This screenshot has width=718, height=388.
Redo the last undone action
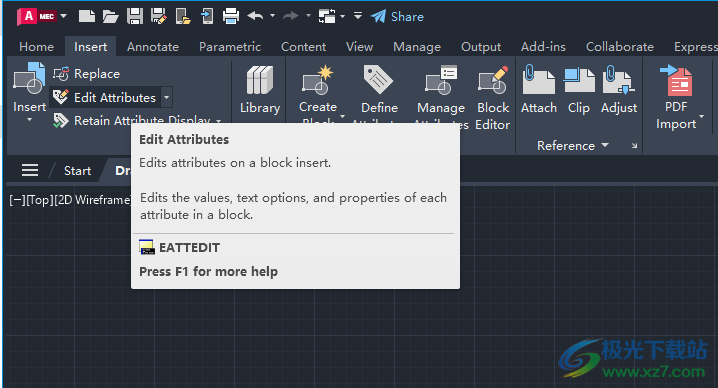[291, 16]
